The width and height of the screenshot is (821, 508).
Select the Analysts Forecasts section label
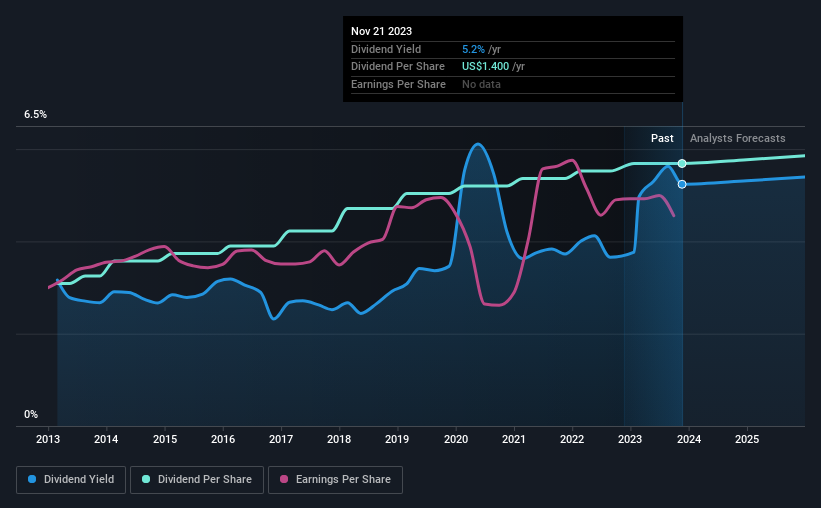point(737,138)
